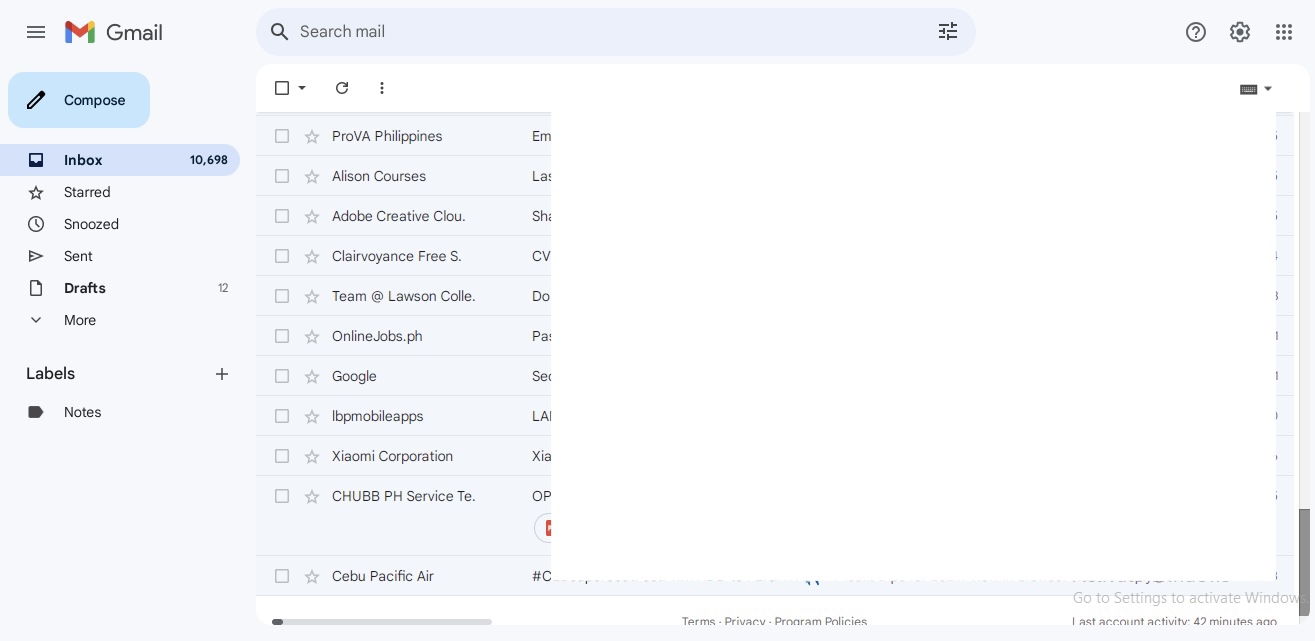Open the email from Xiaomi Corporation
The image size is (1315, 641).
775,456
